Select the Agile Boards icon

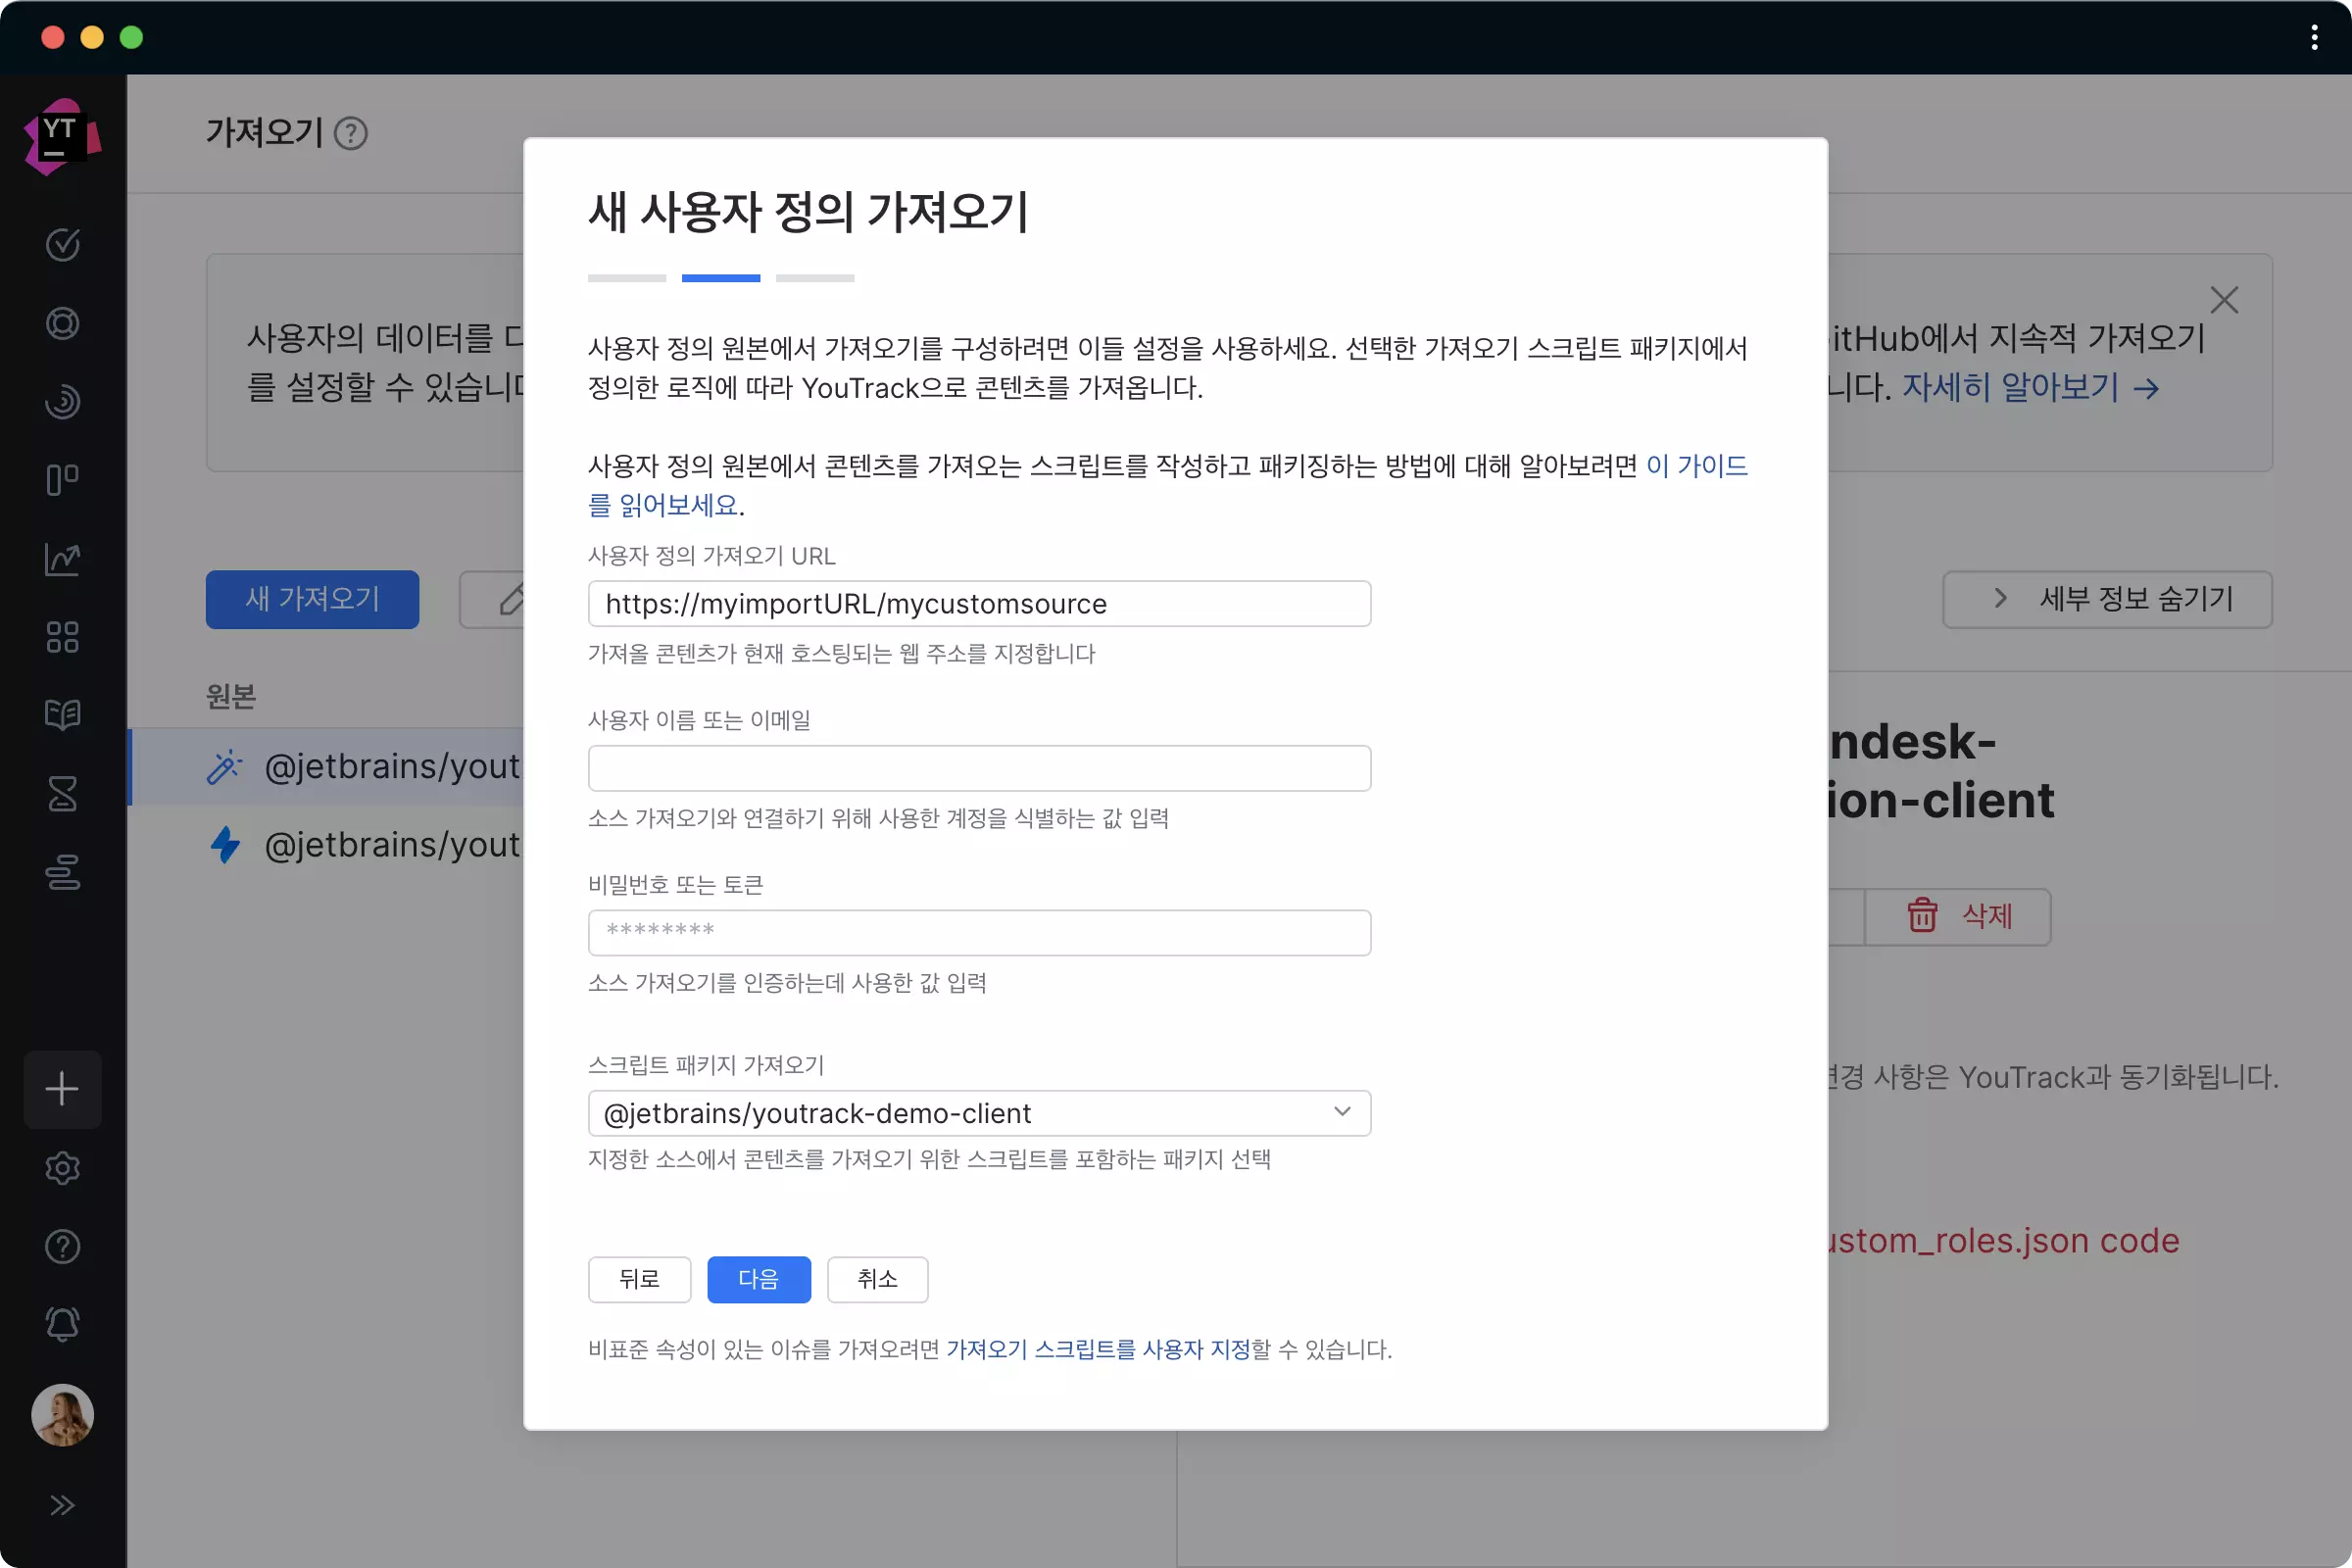(x=62, y=480)
